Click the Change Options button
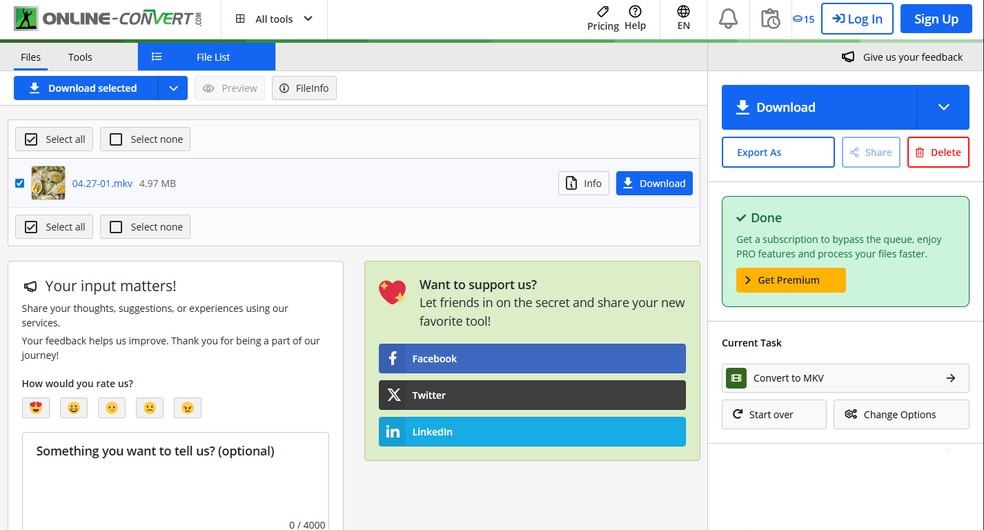 901,415
